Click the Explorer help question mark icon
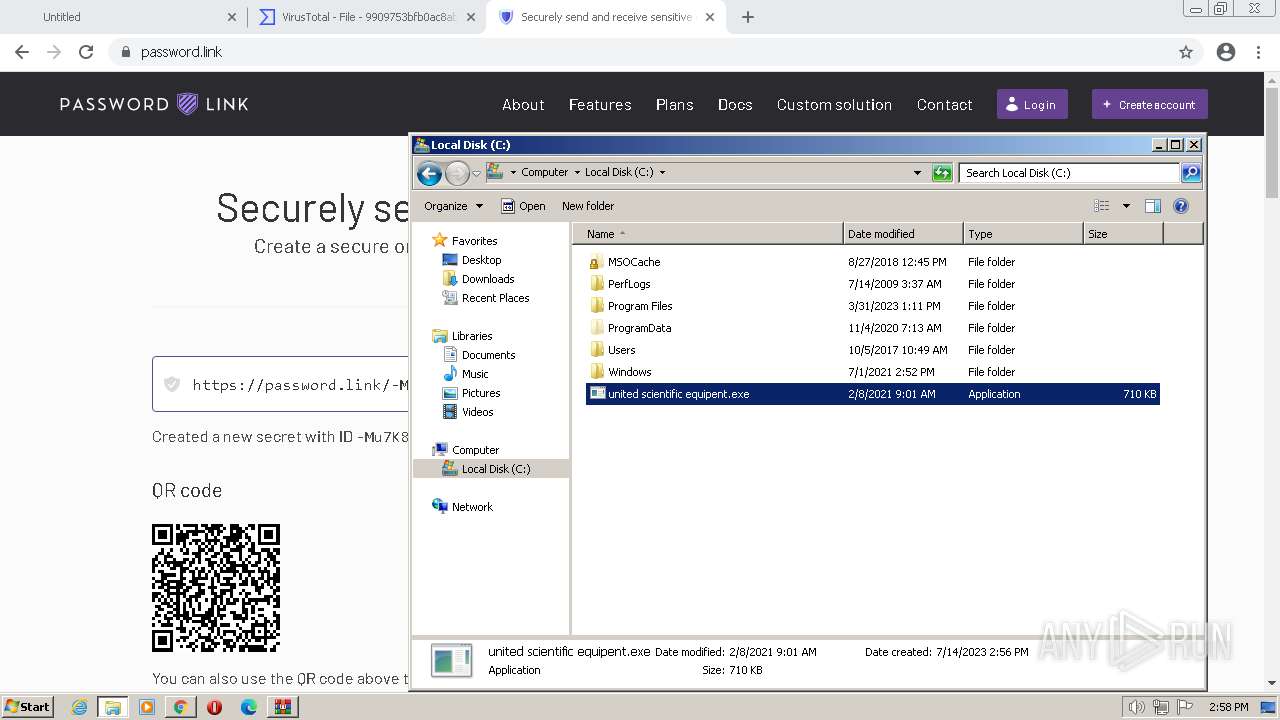 tap(1181, 206)
